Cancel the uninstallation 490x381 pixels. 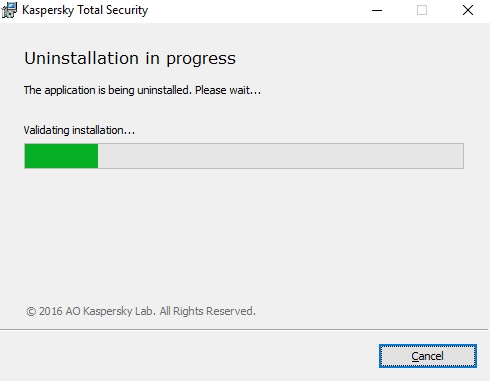(x=428, y=356)
